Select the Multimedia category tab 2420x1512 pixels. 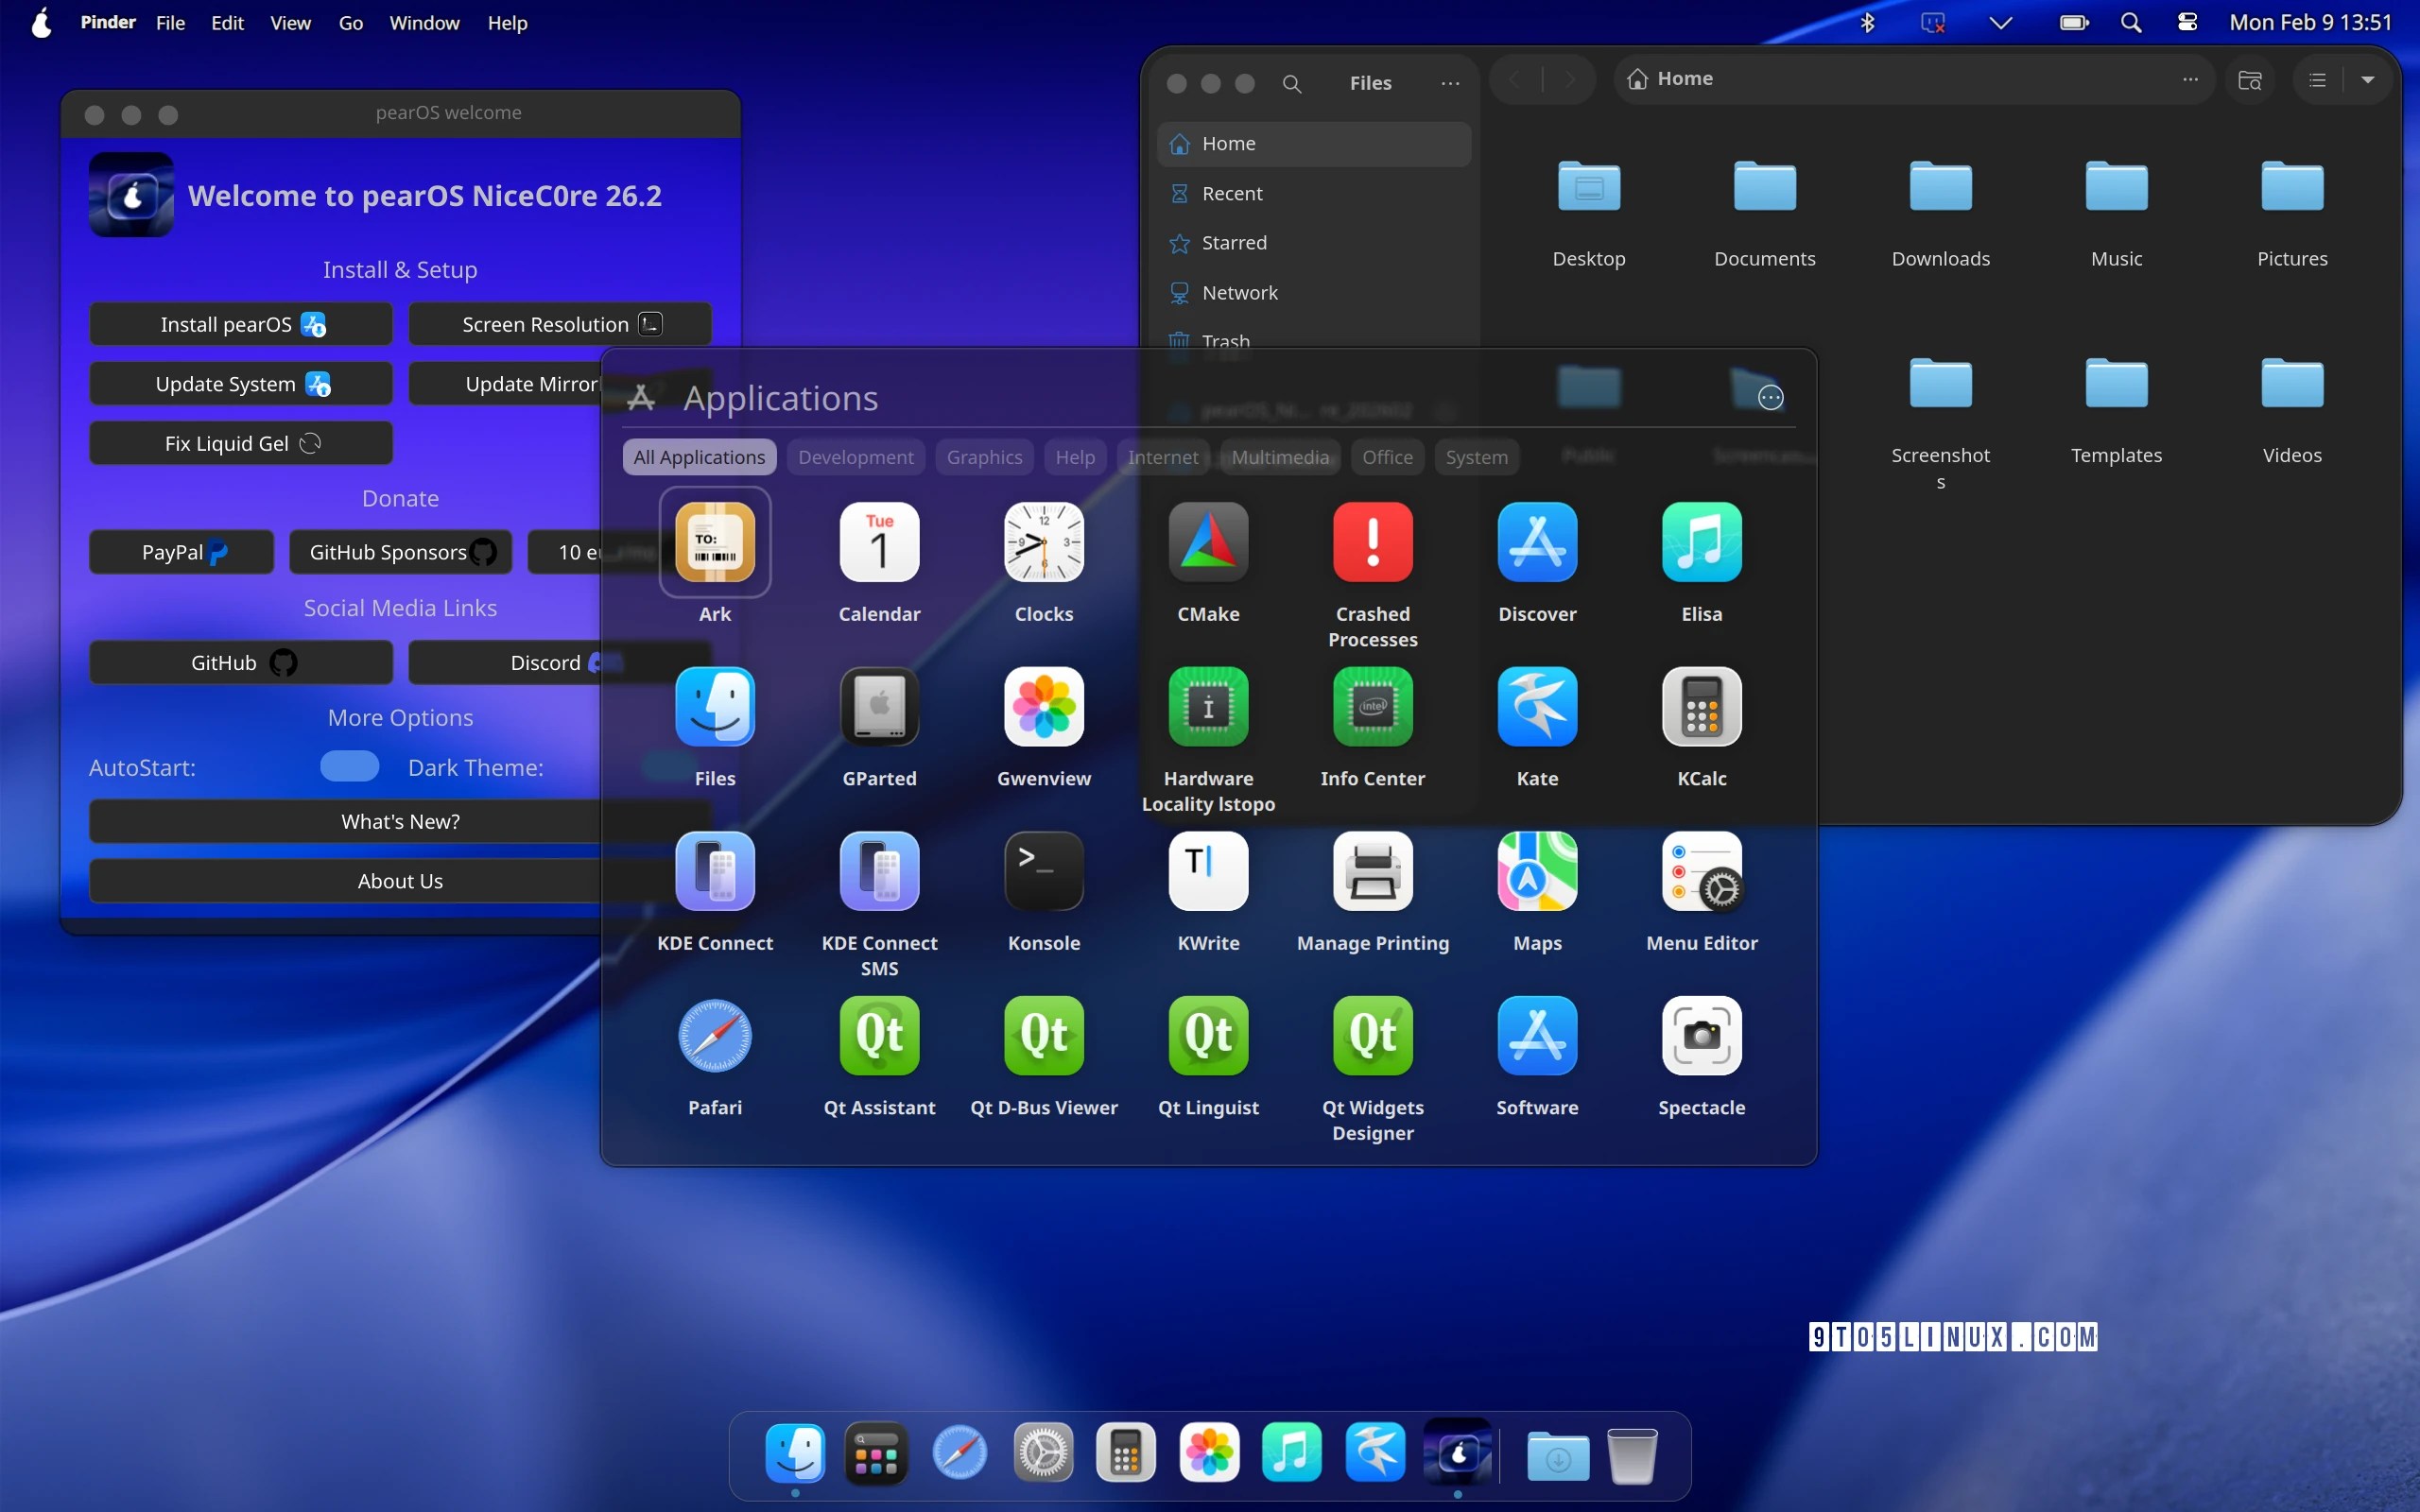(x=1280, y=457)
